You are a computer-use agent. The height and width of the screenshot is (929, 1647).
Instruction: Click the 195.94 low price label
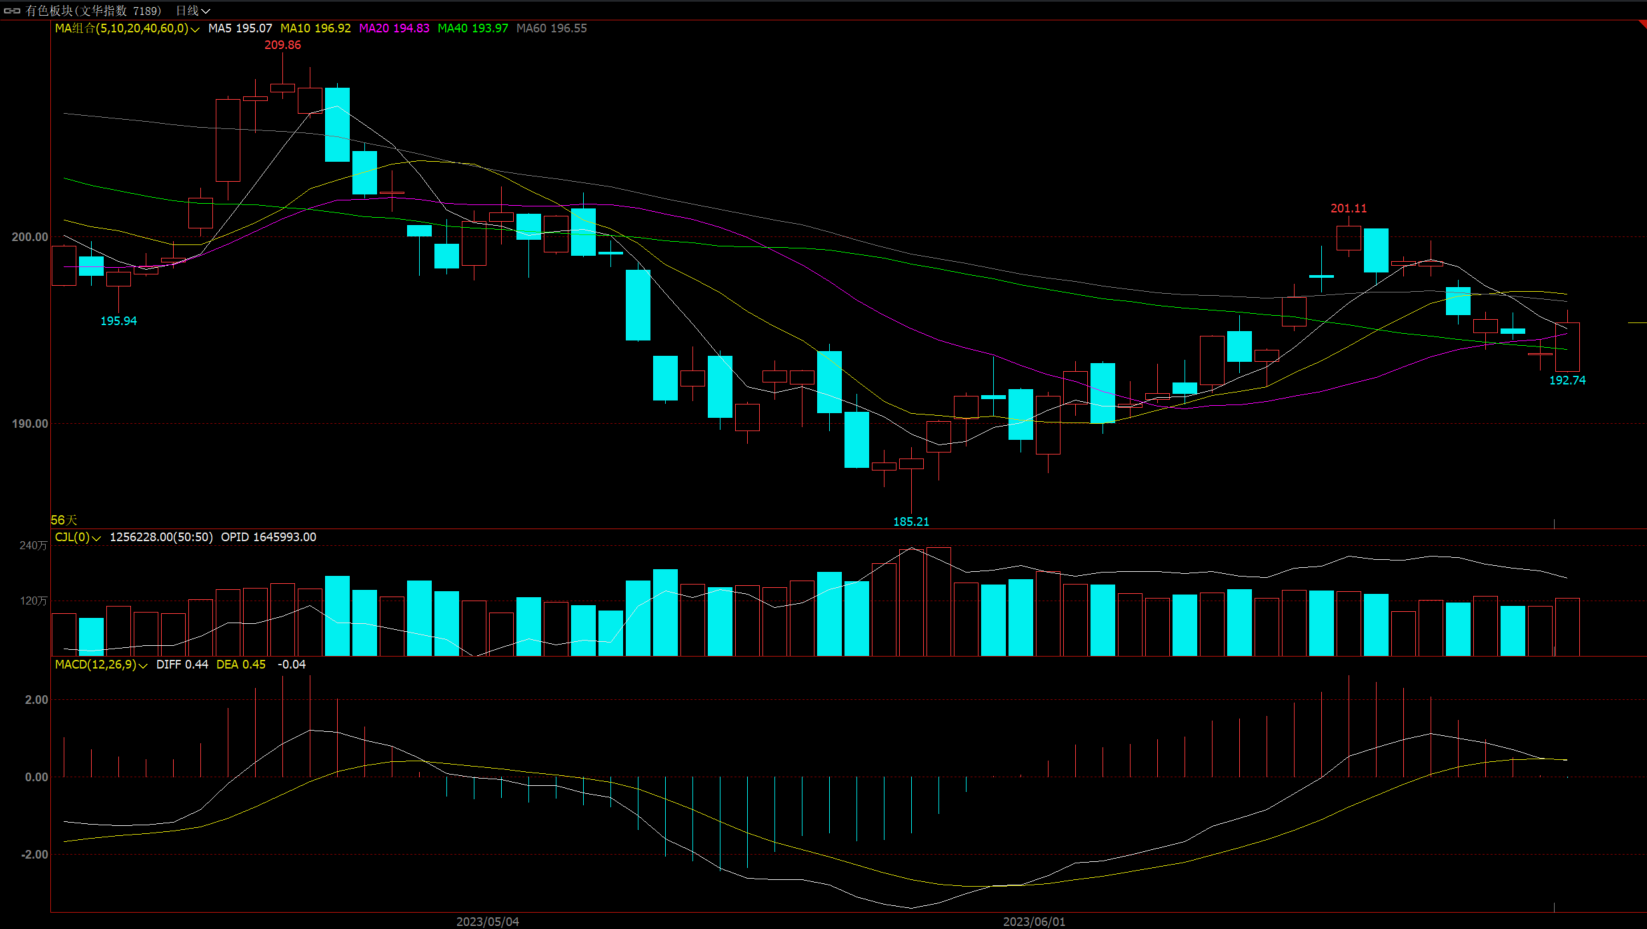click(x=119, y=322)
